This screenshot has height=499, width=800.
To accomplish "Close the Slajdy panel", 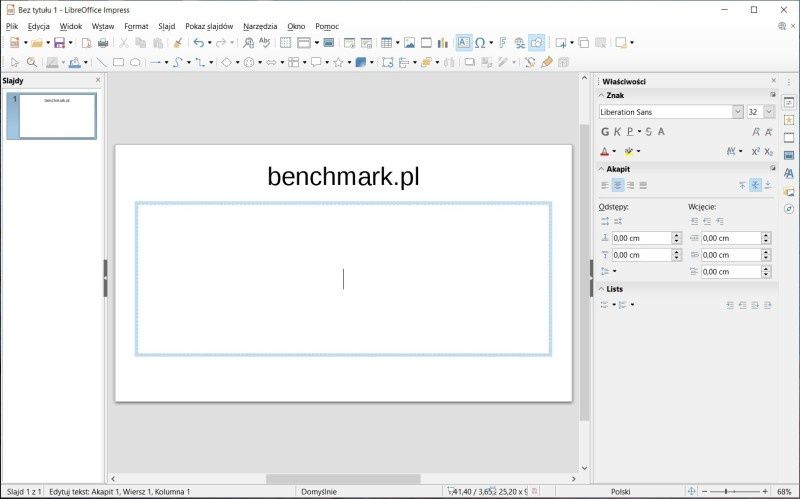I will pos(98,80).
